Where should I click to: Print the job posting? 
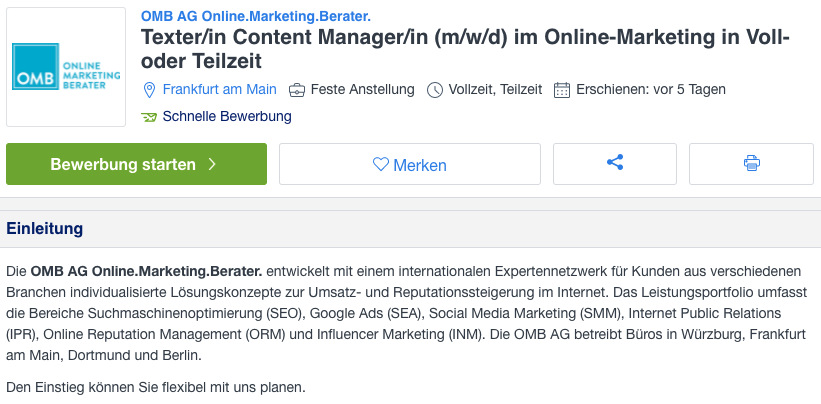[752, 163]
